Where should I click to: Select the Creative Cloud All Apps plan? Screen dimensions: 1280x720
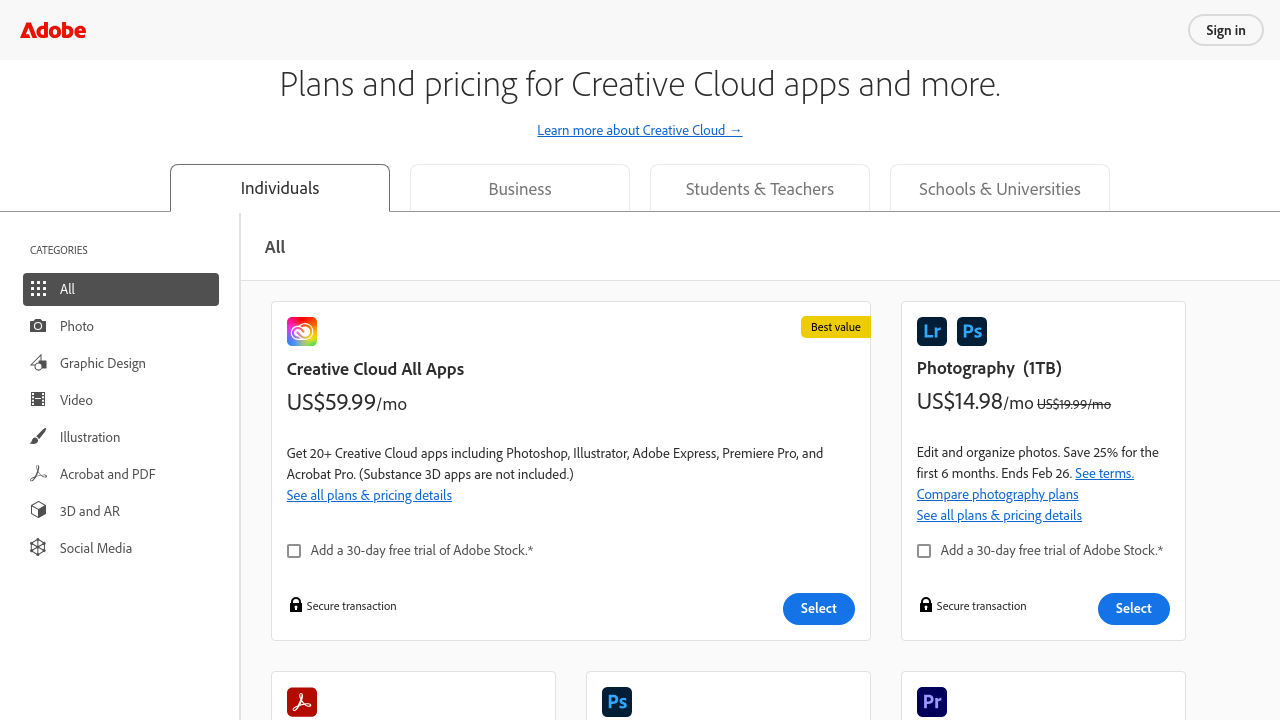pos(818,608)
